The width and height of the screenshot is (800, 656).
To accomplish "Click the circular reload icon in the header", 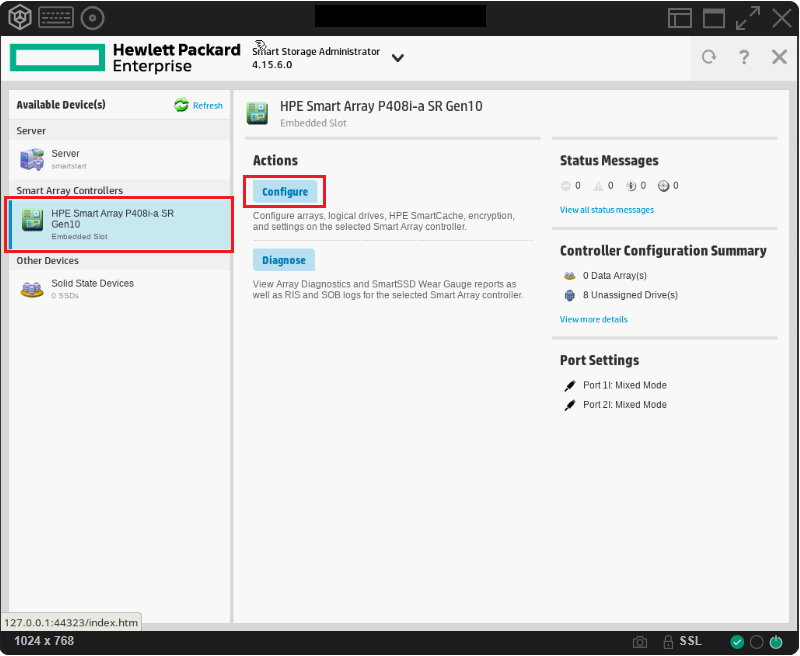I will coord(709,57).
